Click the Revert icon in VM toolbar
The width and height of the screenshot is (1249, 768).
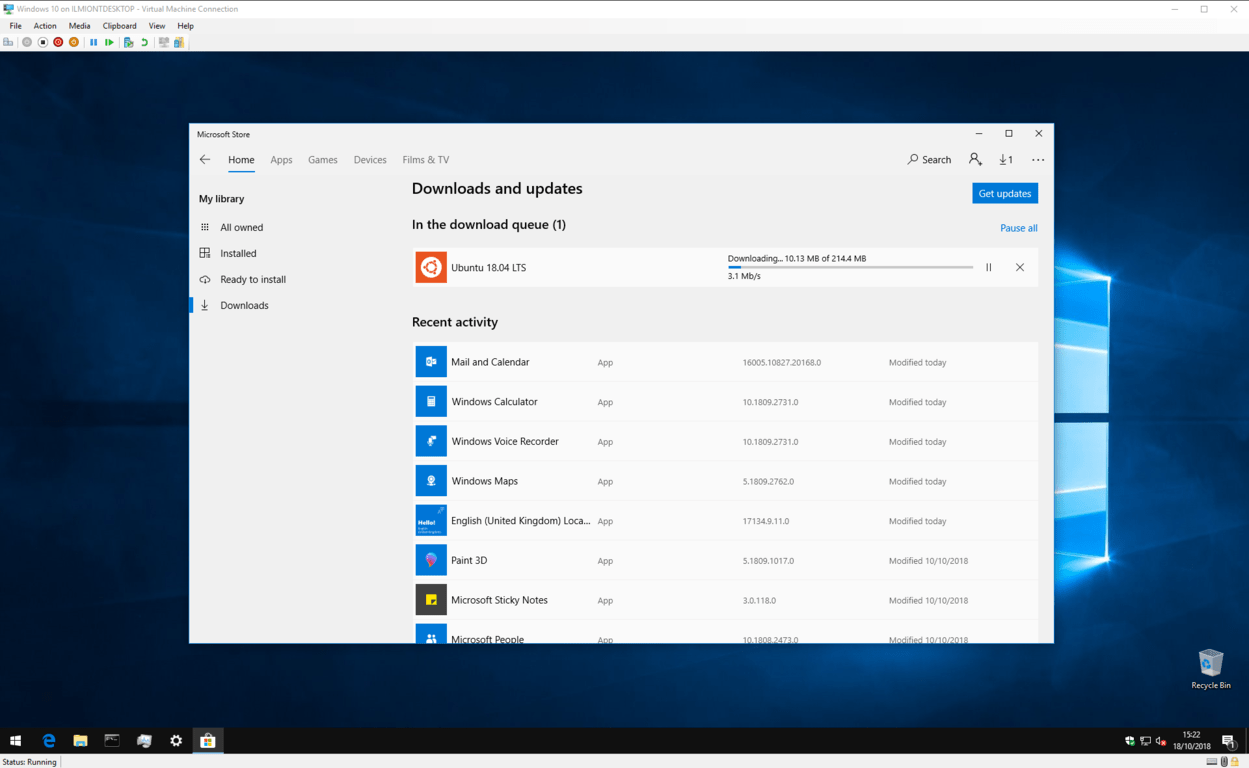coord(144,42)
